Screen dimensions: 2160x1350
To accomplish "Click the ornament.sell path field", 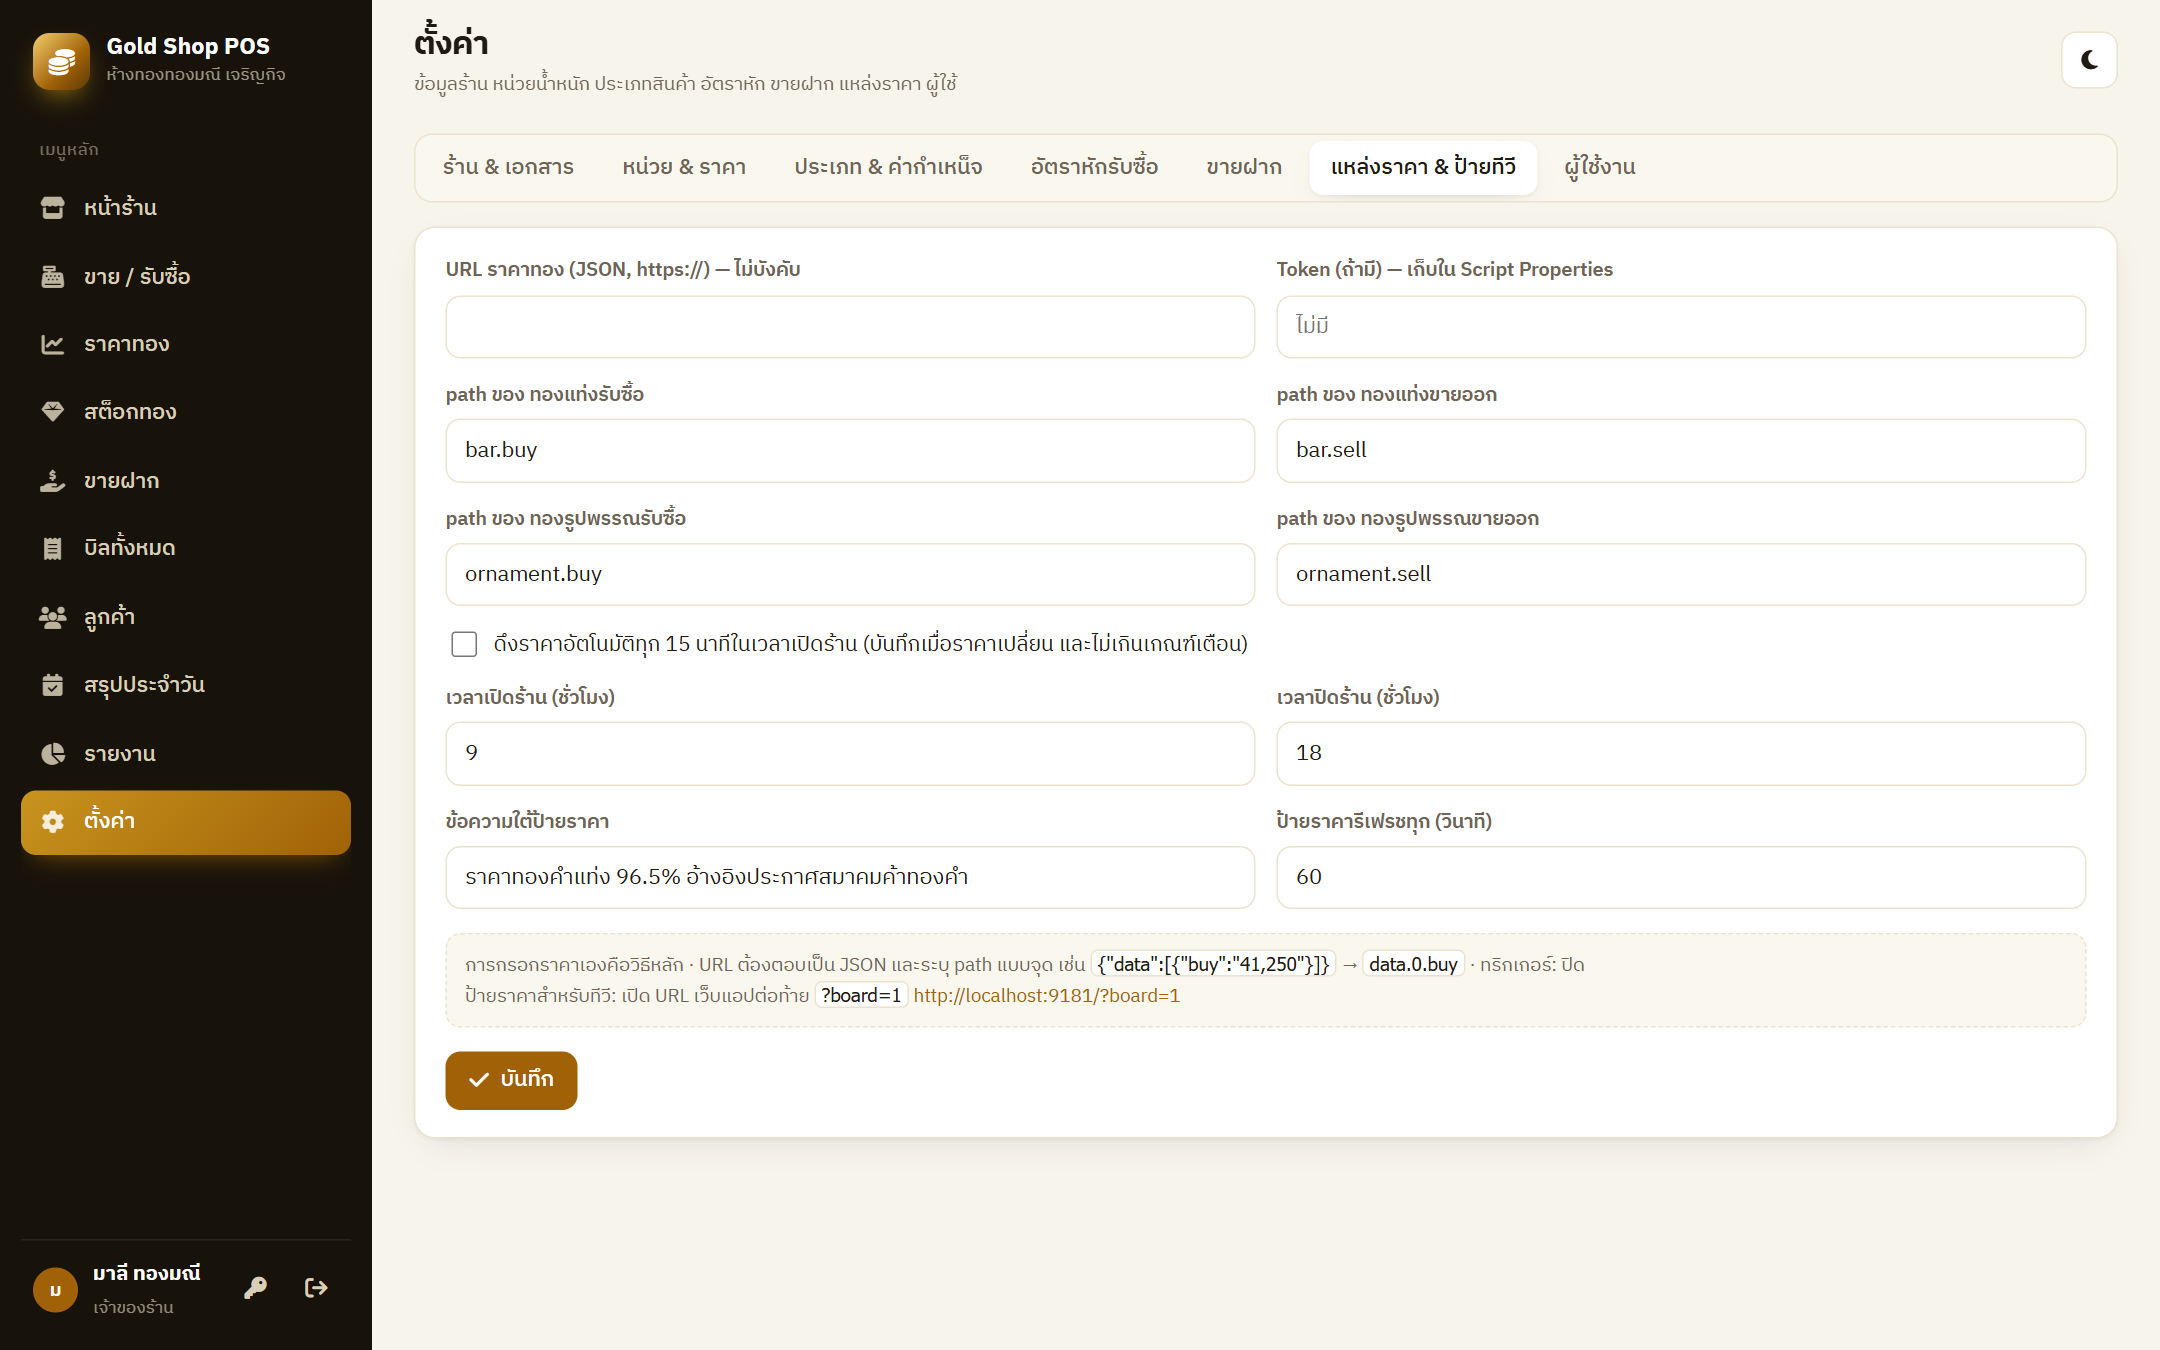I will coord(1681,575).
